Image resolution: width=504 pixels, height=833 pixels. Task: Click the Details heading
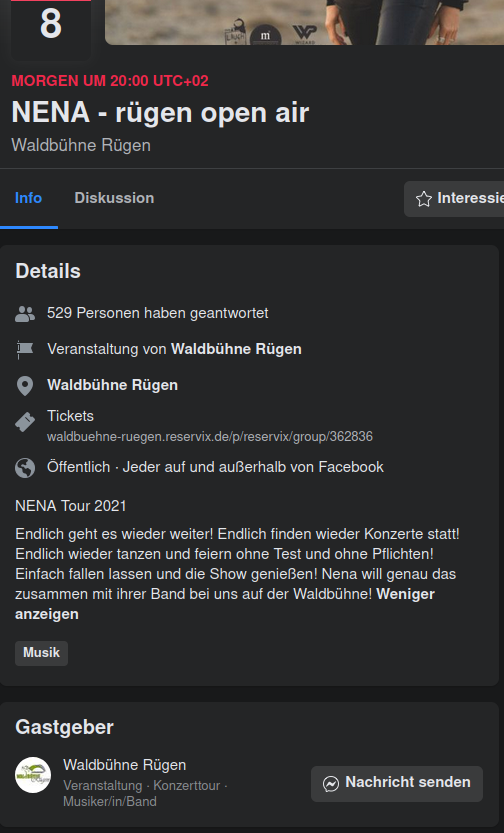[x=48, y=271]
